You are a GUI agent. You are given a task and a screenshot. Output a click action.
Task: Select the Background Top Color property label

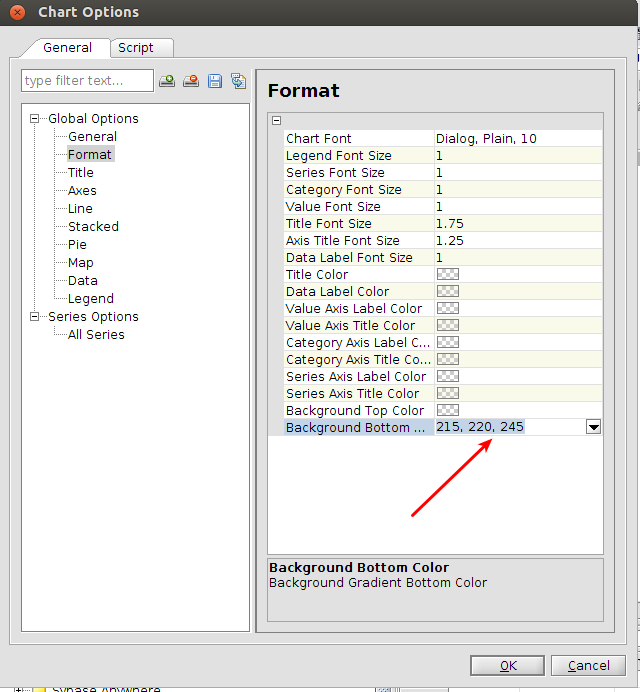(355, 410)
